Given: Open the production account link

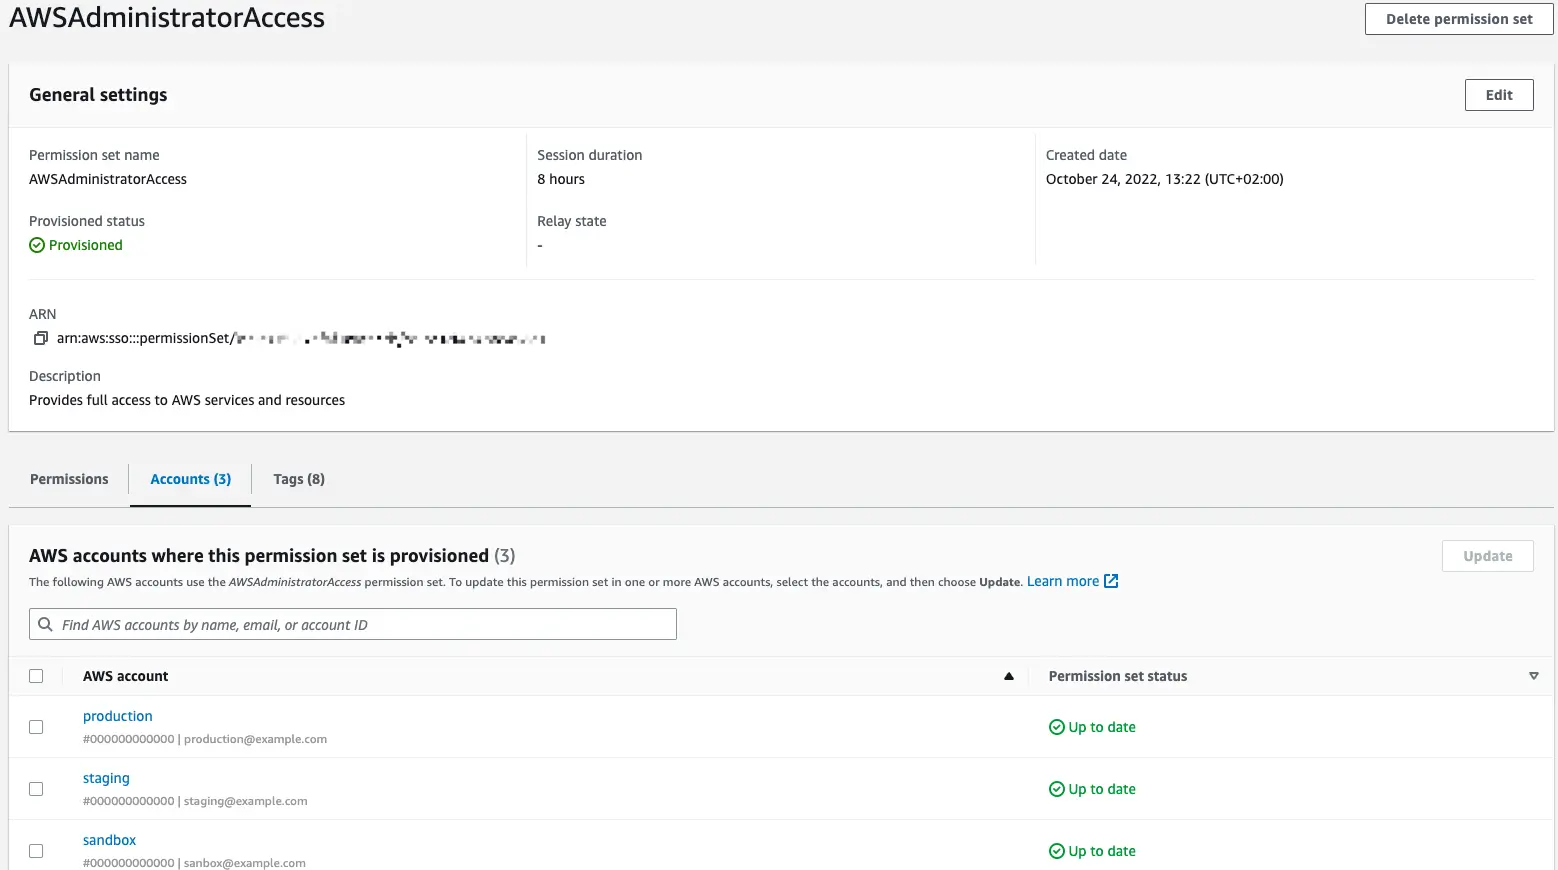Looking at the screenshot, I should pyautogui.click(x=118, y=716).
